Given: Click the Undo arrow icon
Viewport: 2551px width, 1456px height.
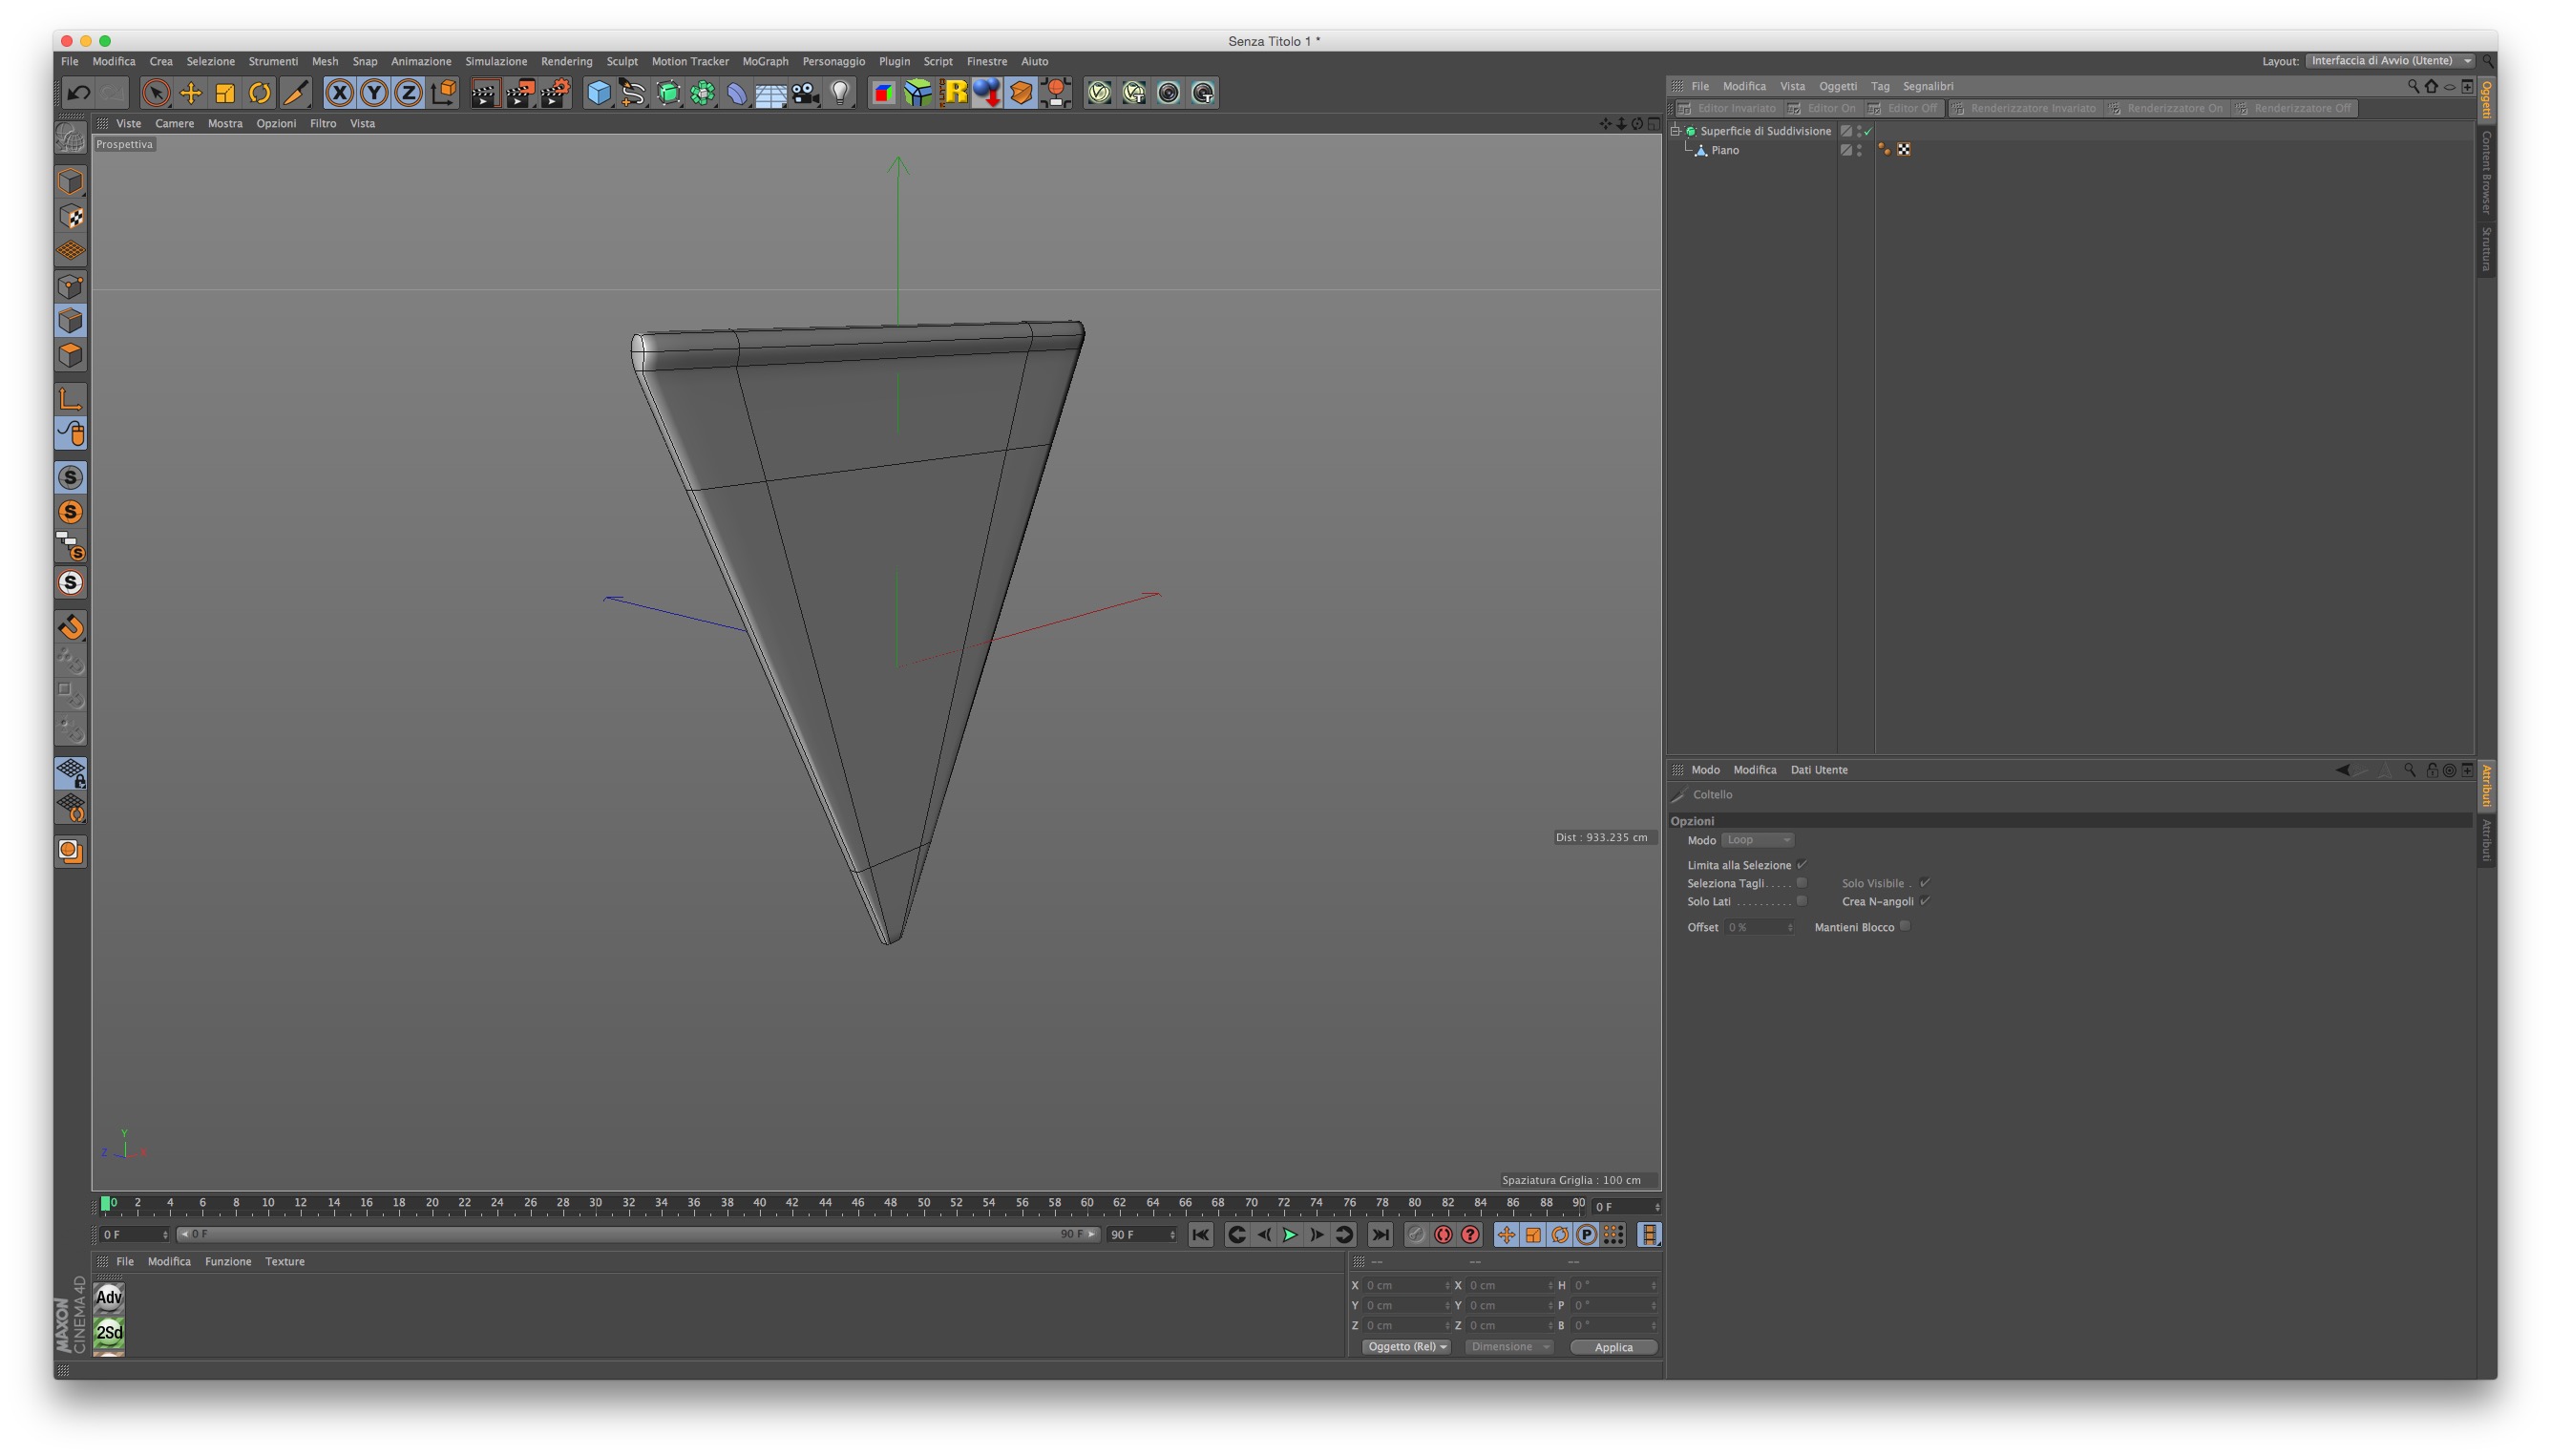Looking at the screenshot, I should (78, 93).
